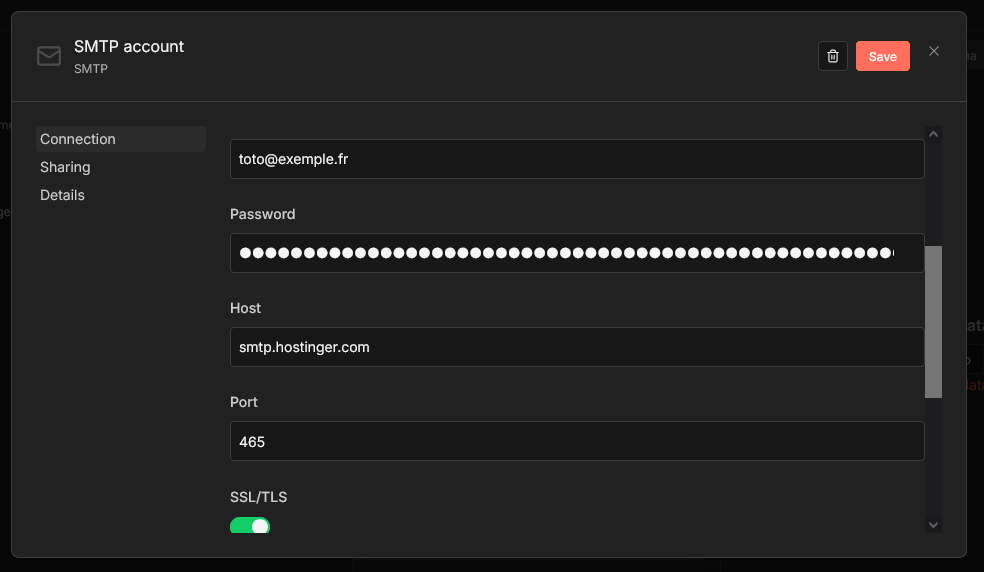Switch to the Sharing section
This screenshot has width=984, height=572.
[x=65, y=167]
